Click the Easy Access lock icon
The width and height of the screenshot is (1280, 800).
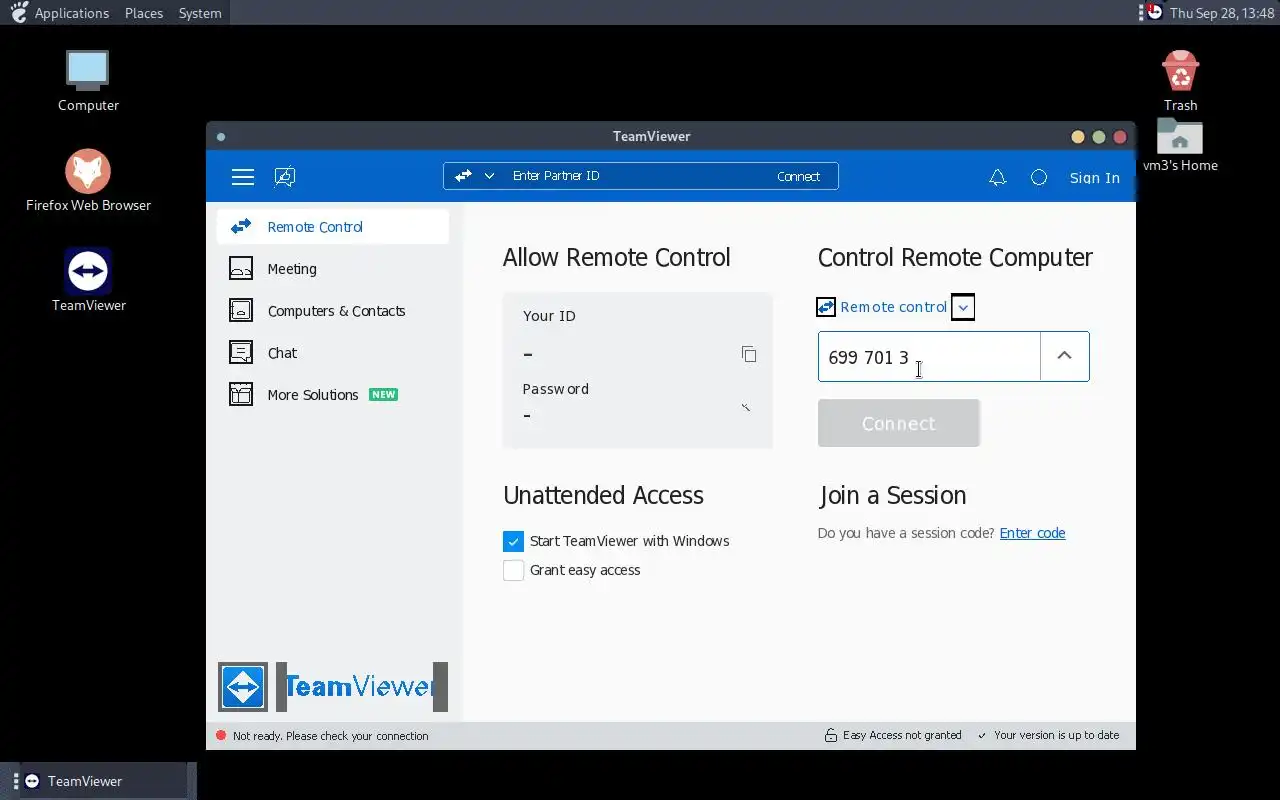[830, 735]
